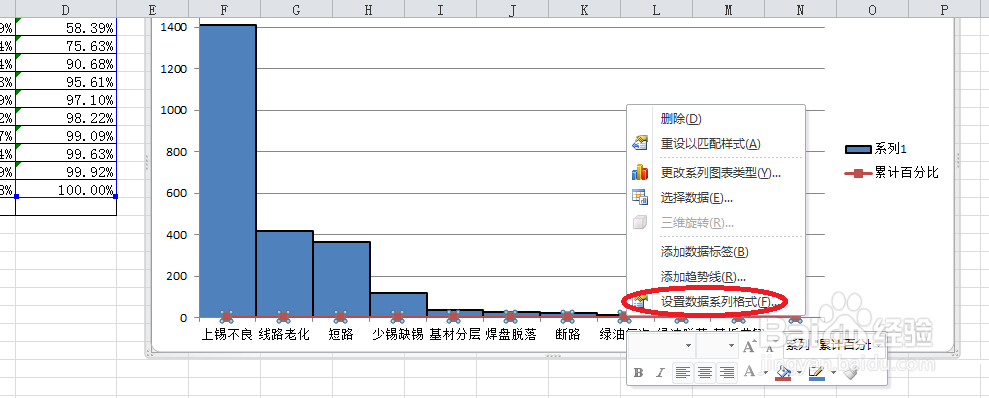
Task: Click the 800 value on vertical axis
Action: pos(177,151)
